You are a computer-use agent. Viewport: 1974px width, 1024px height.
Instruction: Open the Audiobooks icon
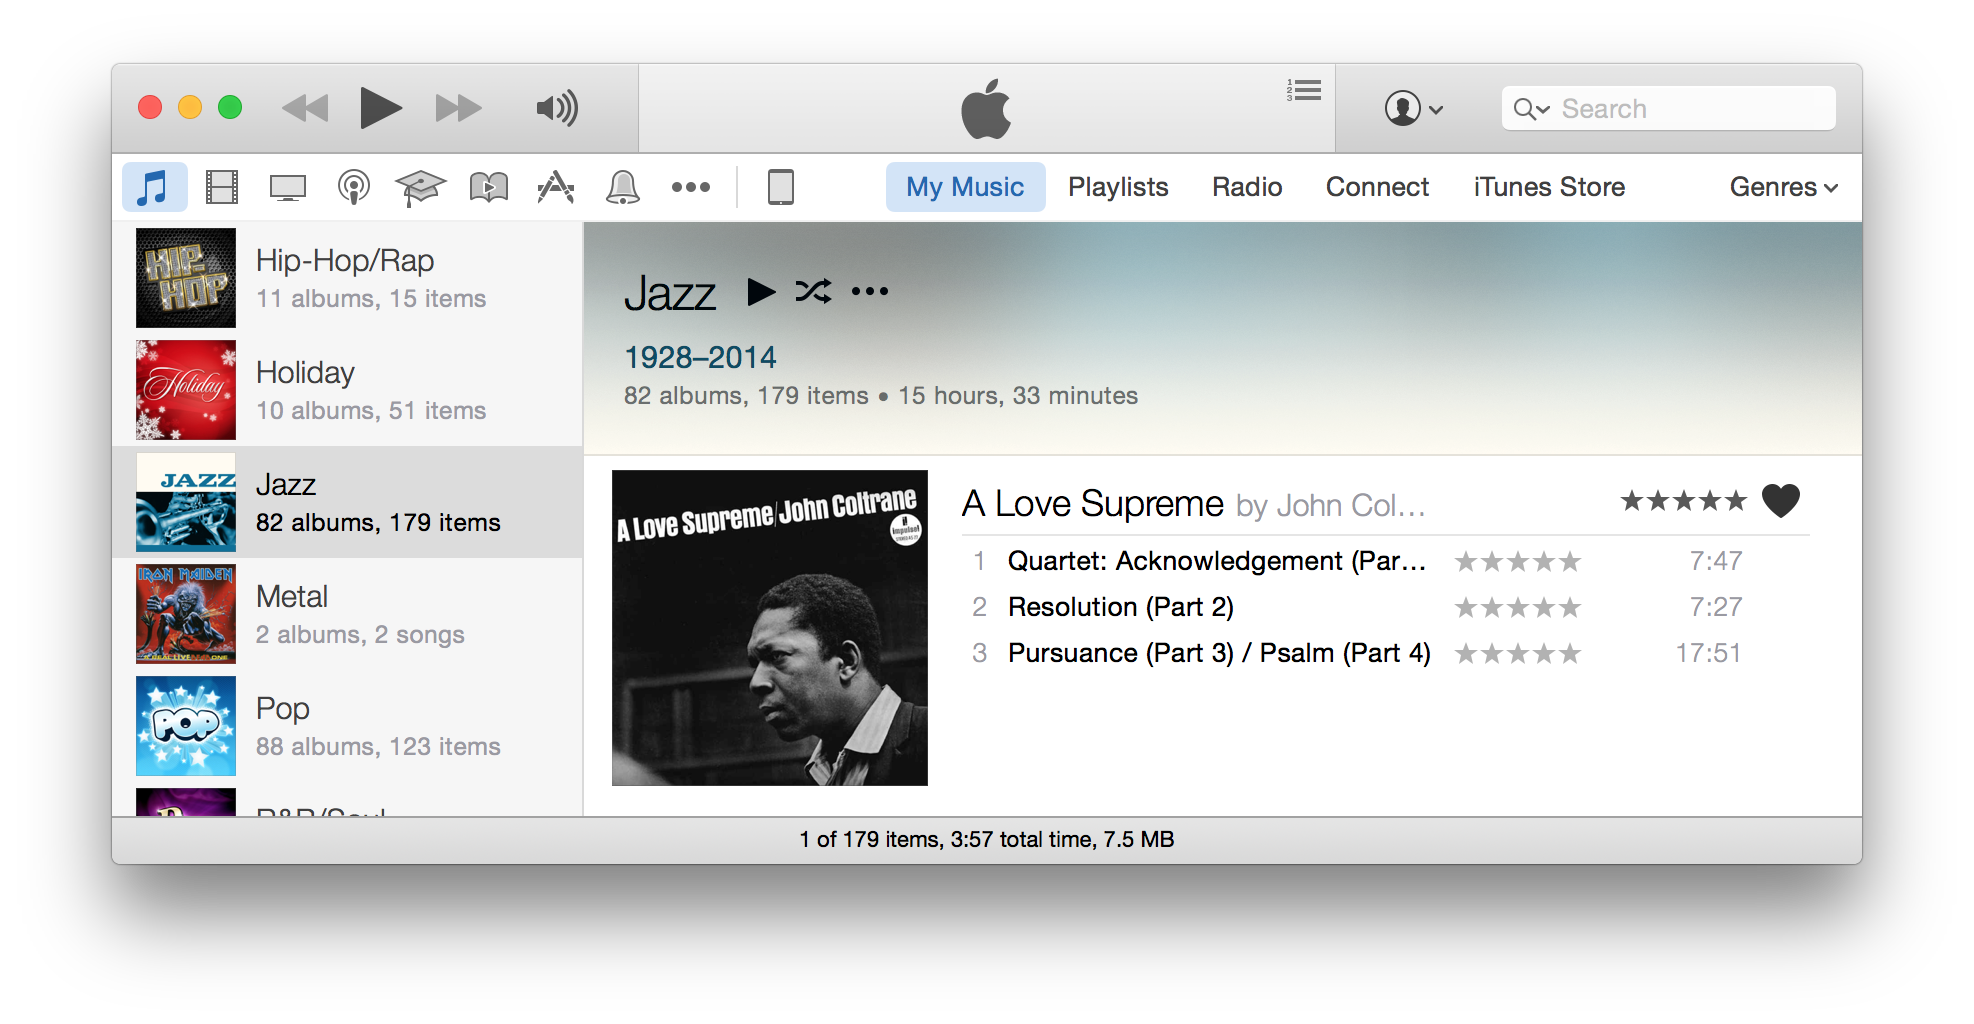[x=489, y=187]
